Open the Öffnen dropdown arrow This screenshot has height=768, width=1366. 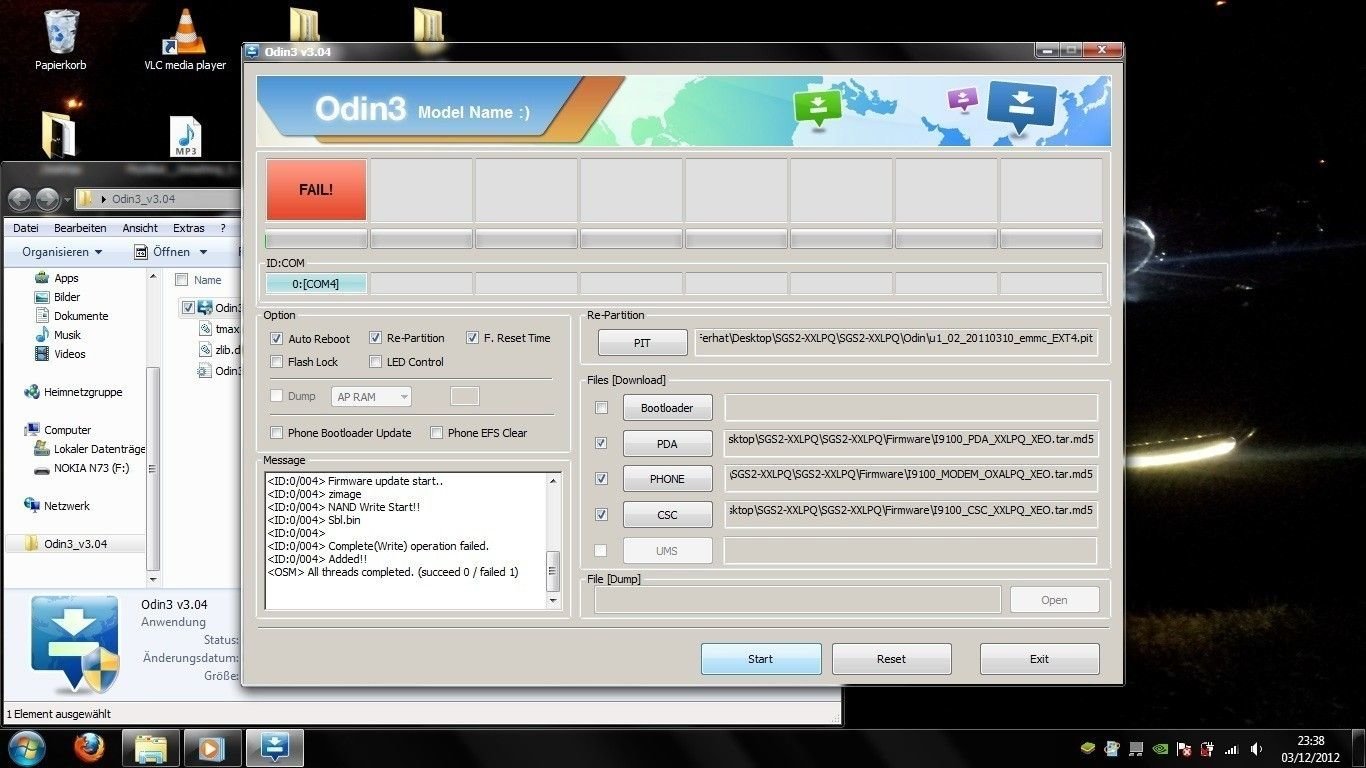pyautogui.click(x=203, y=252)
